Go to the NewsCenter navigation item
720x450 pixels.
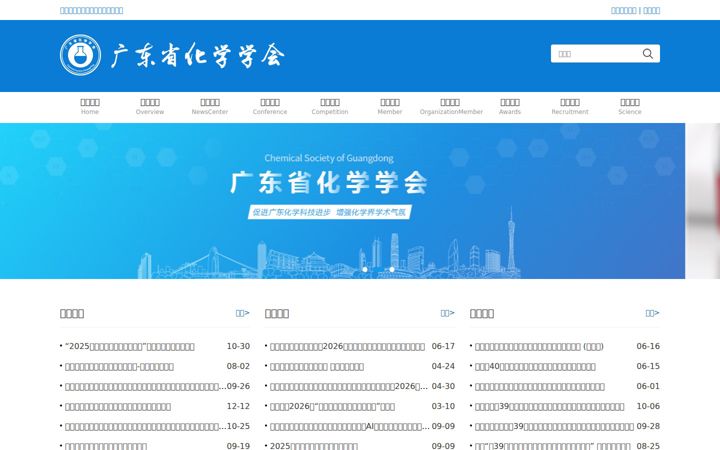coord(210,107)
